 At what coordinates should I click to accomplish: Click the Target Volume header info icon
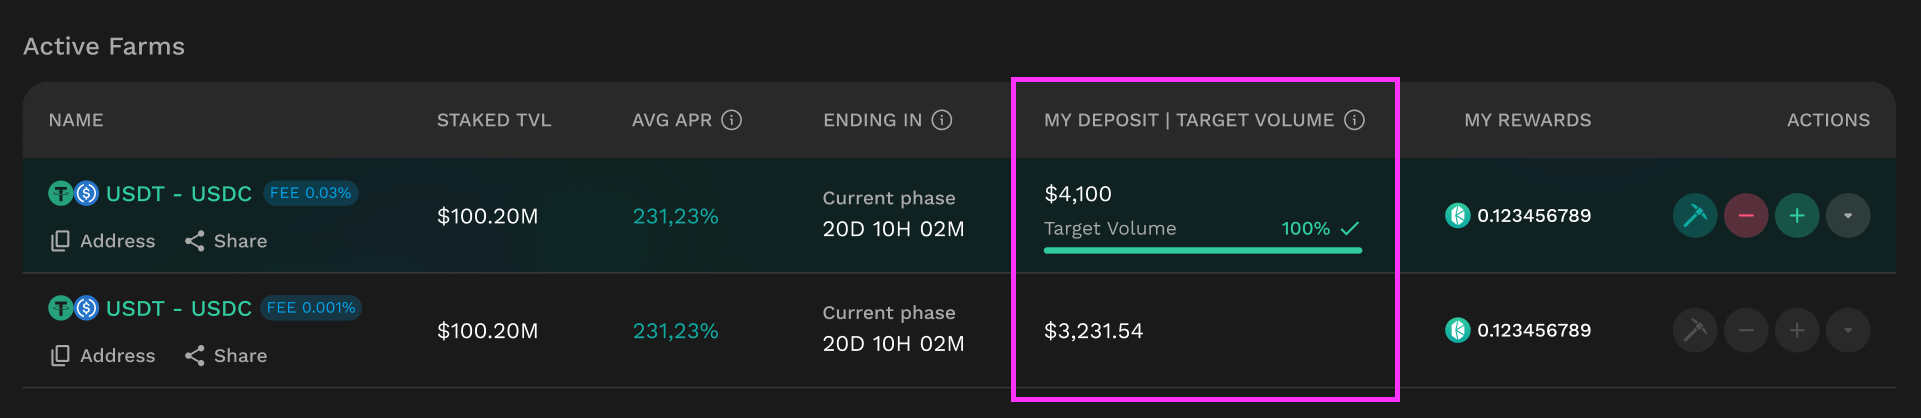point(1355,120)
